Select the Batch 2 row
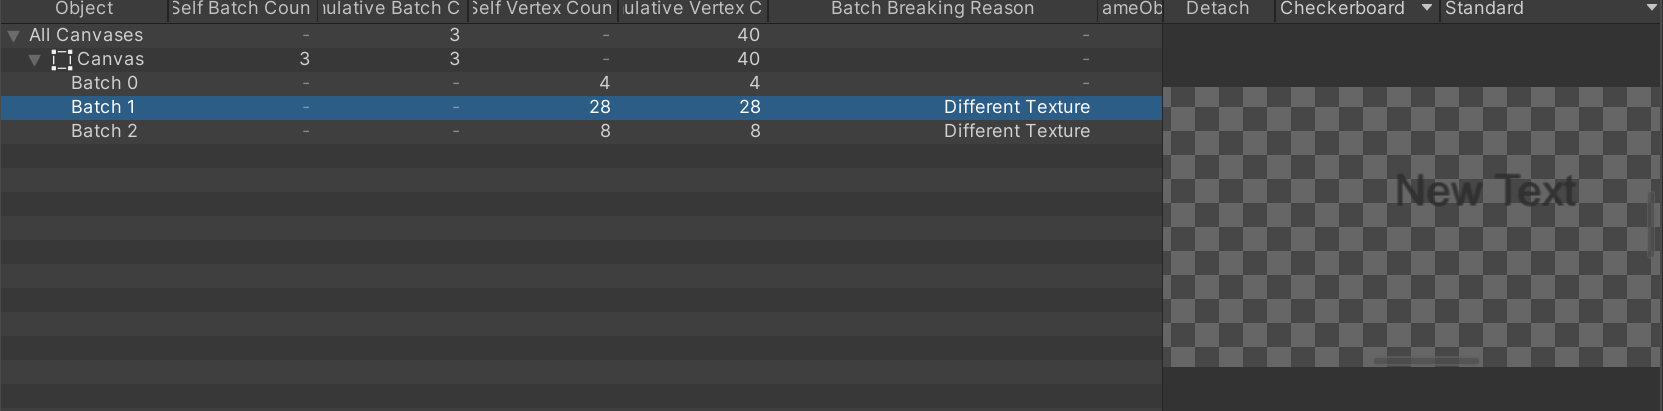This screenshot has width=1663, height=411. tap(581, 131)
